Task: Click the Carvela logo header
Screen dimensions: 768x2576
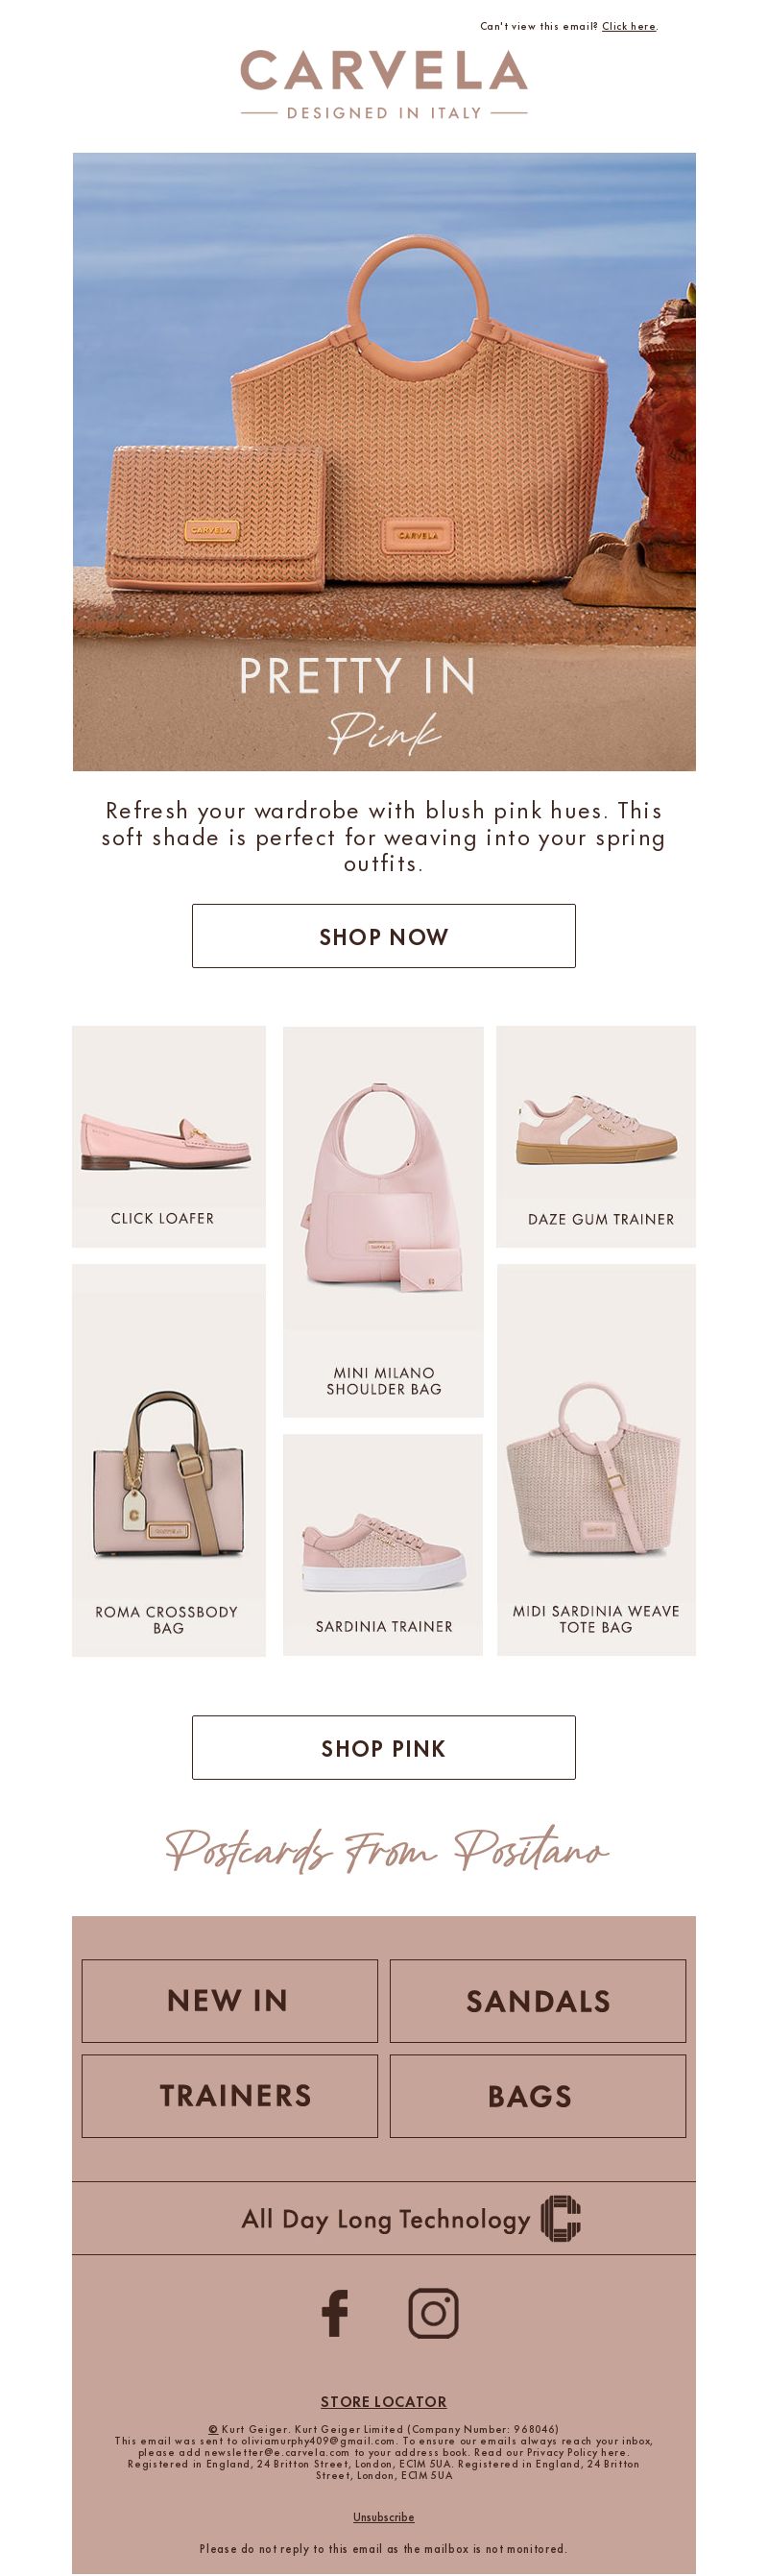Action: point(384,85)
